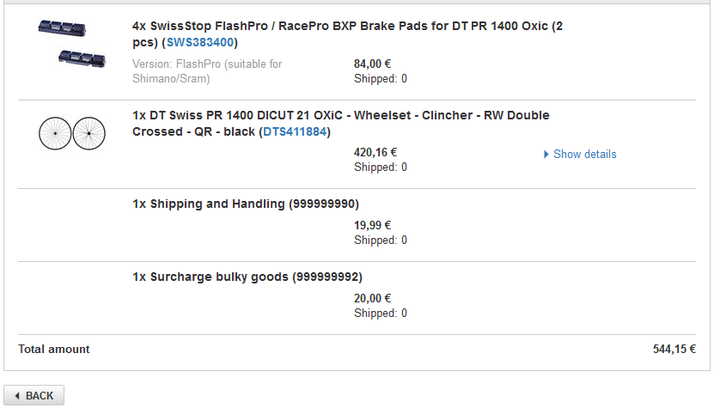The width and height of the screenshot is (720, 408).
Task: Click Shipped: 0 under the wheelset price
Action: (380, 167)
